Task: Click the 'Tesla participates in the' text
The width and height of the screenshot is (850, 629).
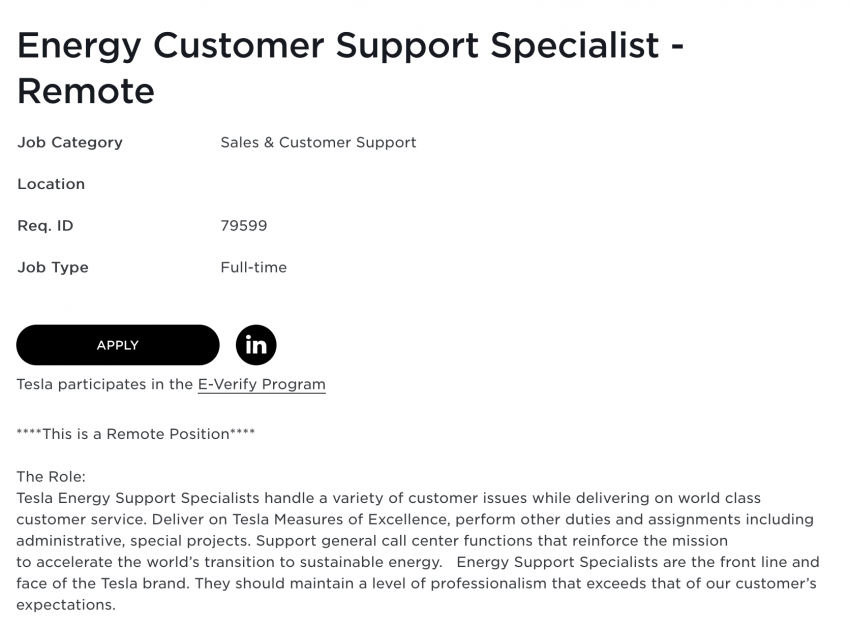Action: click(x=105, y=384)
